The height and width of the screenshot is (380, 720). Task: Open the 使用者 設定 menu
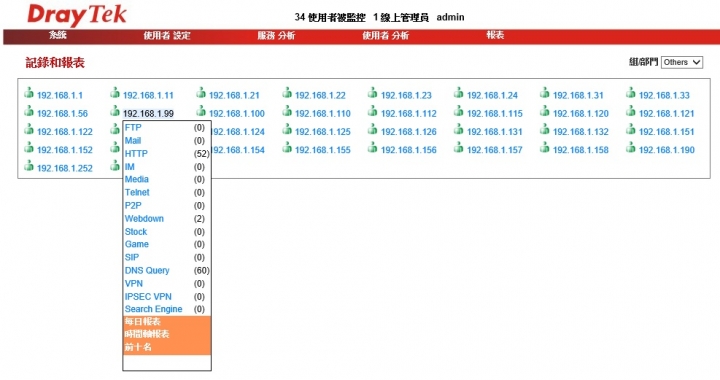[167, 35]
